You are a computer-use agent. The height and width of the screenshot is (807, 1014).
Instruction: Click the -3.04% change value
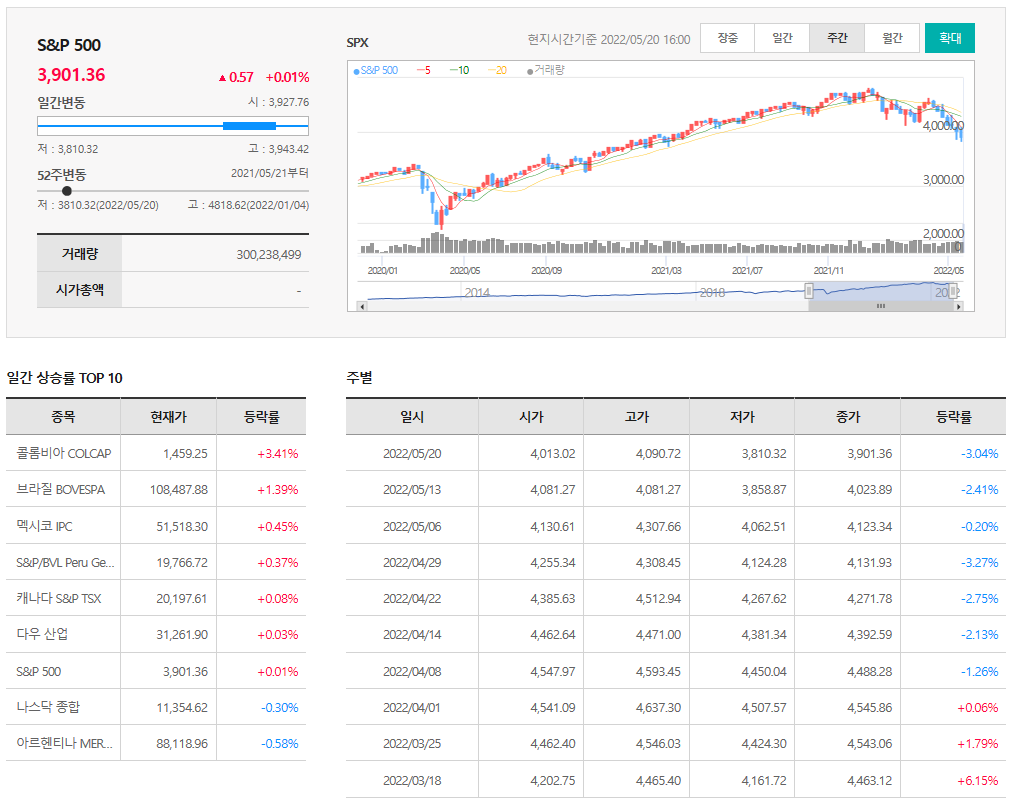point(979,454)
